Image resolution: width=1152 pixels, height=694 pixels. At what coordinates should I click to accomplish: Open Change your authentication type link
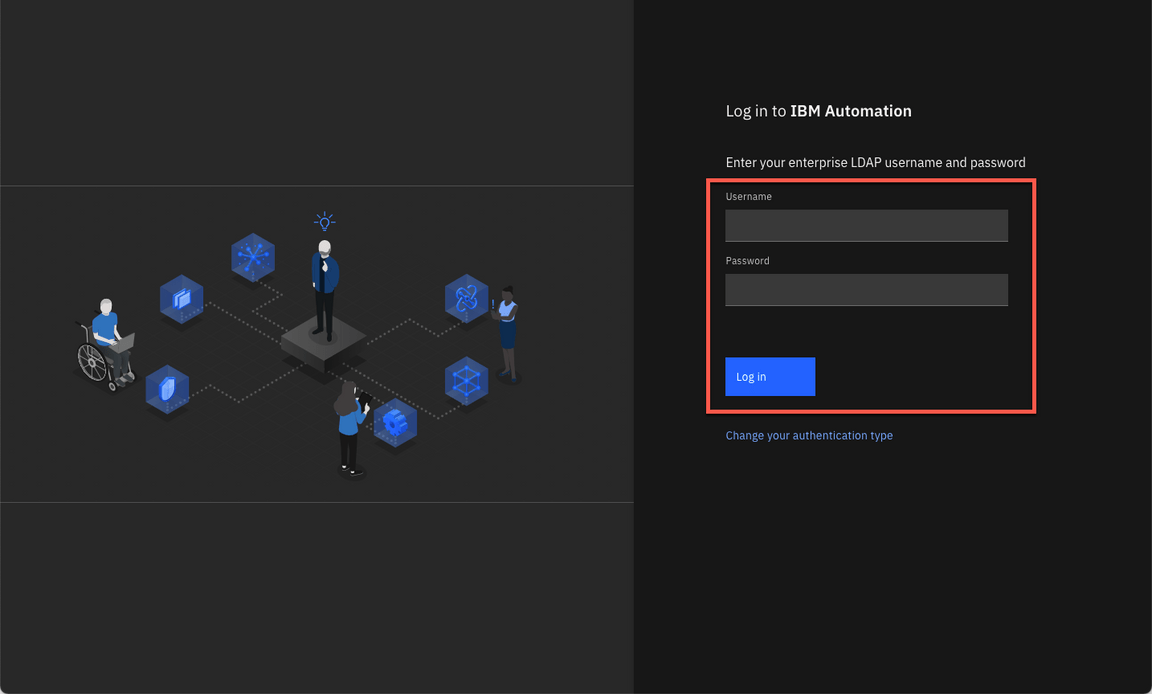(x=809, y=435)
